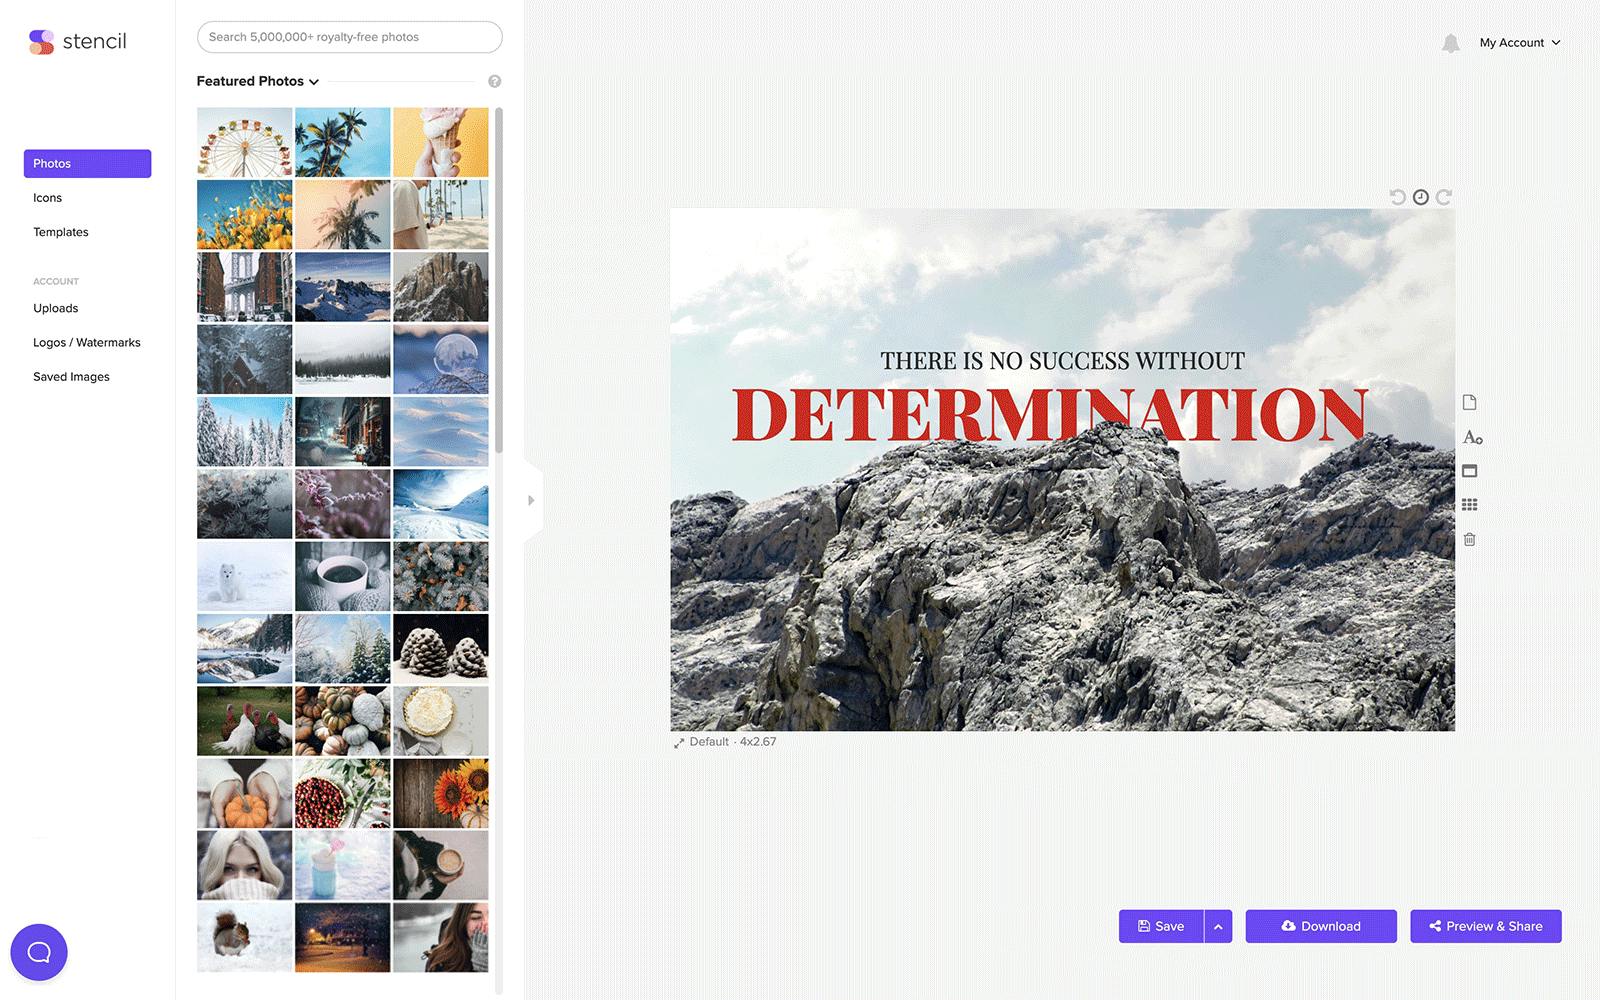Click the window frame icon beside canvas
Image resolution: width=1600 pixels, height=1000 pixels.
[1469, 471]
